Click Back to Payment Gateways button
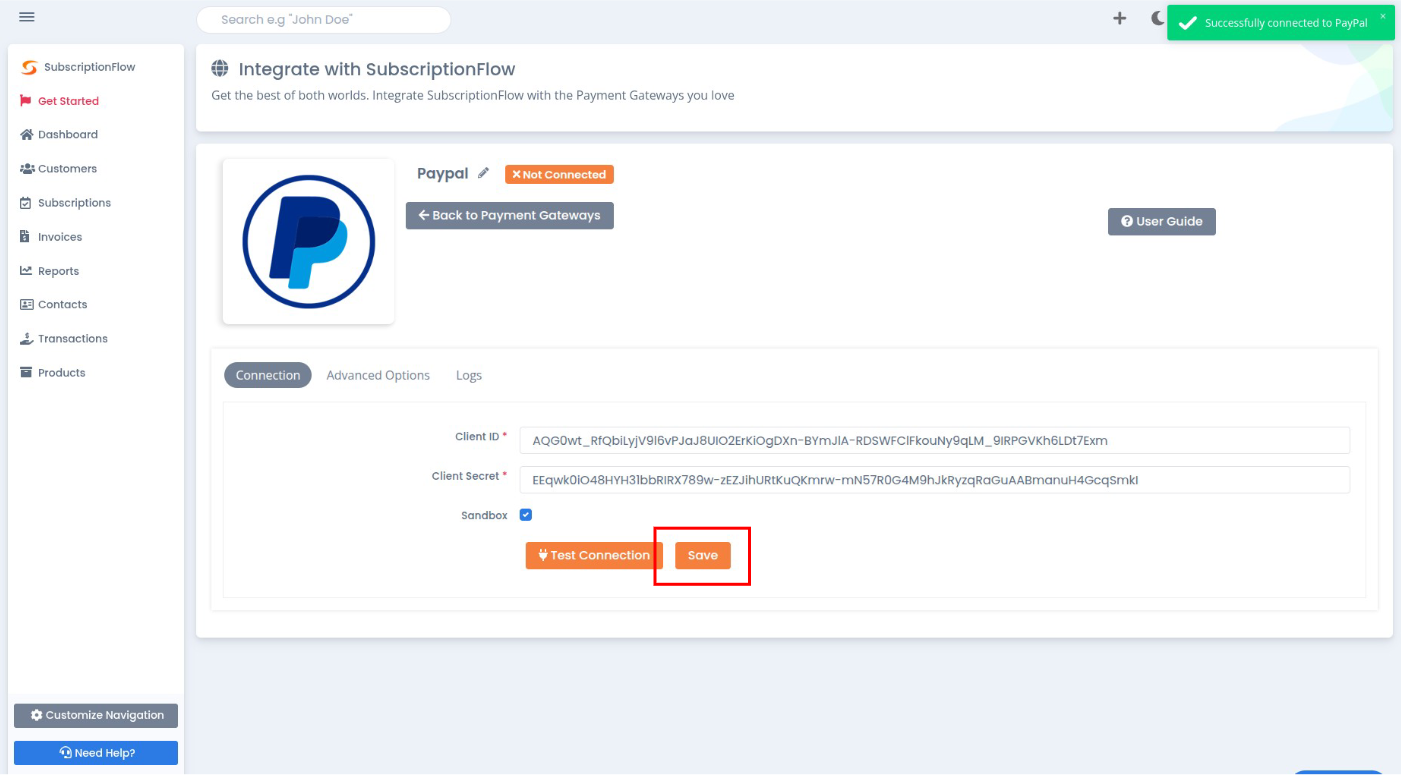This screenshot has width=1401, height=776. [x=509, y=215]
